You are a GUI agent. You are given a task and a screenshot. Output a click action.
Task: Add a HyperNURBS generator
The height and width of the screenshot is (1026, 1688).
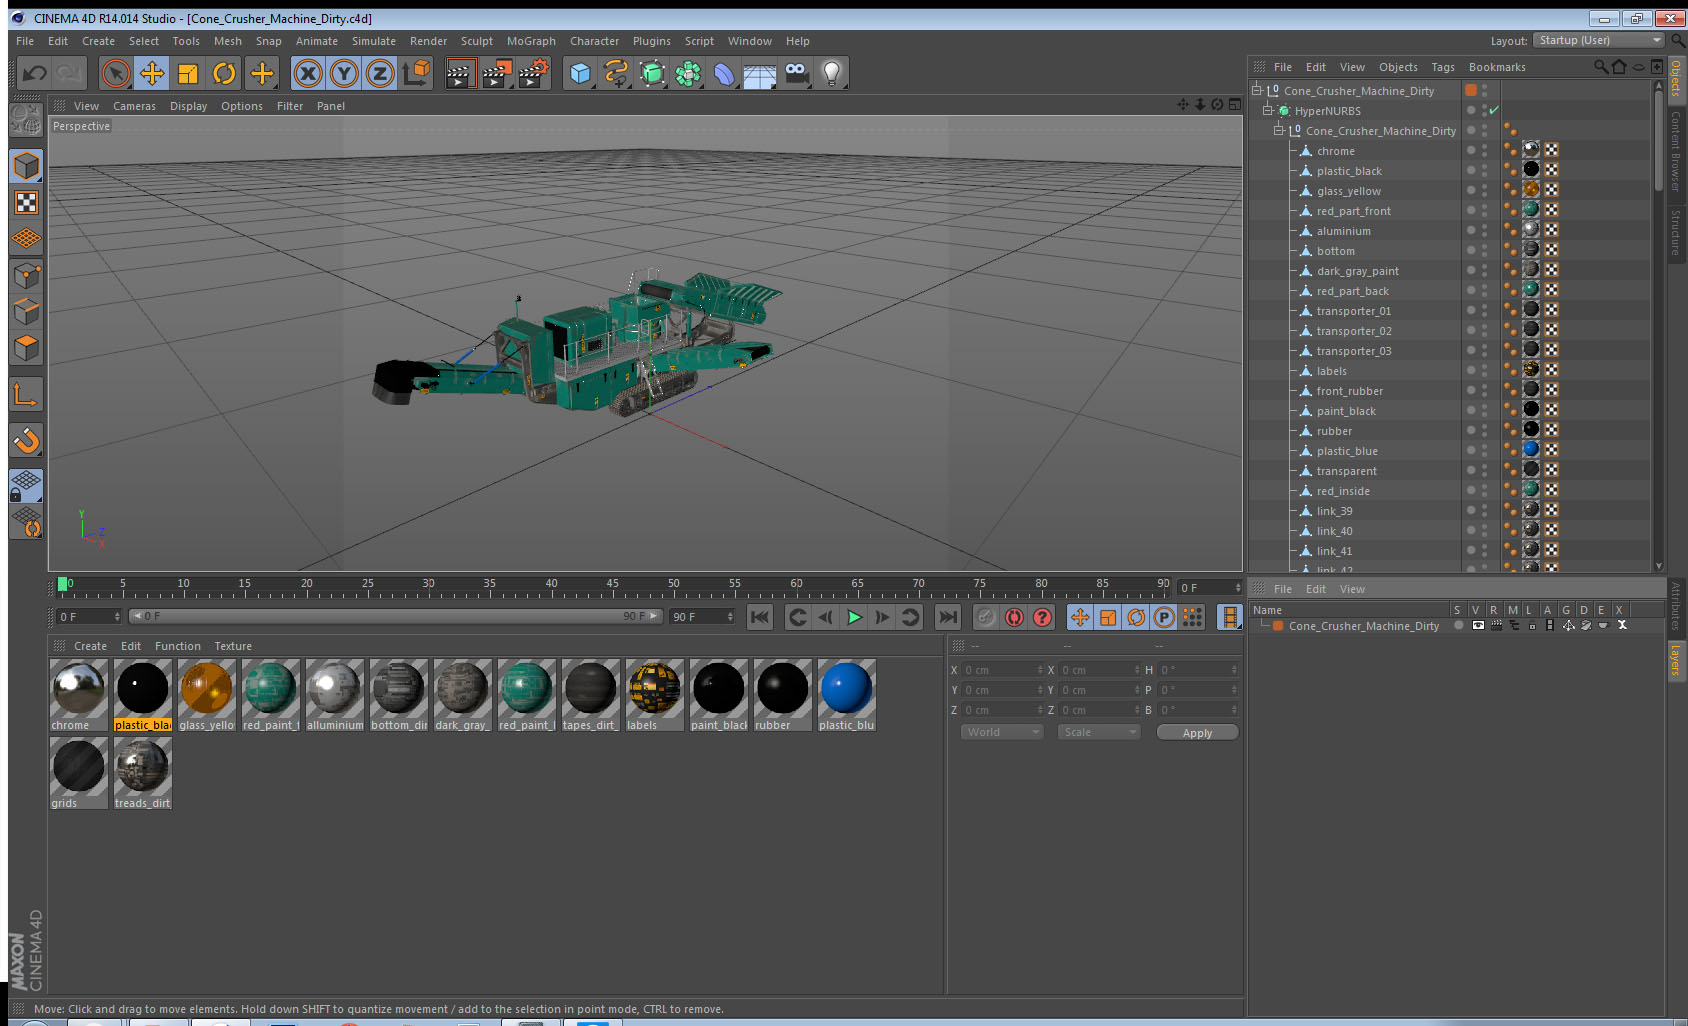652,73
